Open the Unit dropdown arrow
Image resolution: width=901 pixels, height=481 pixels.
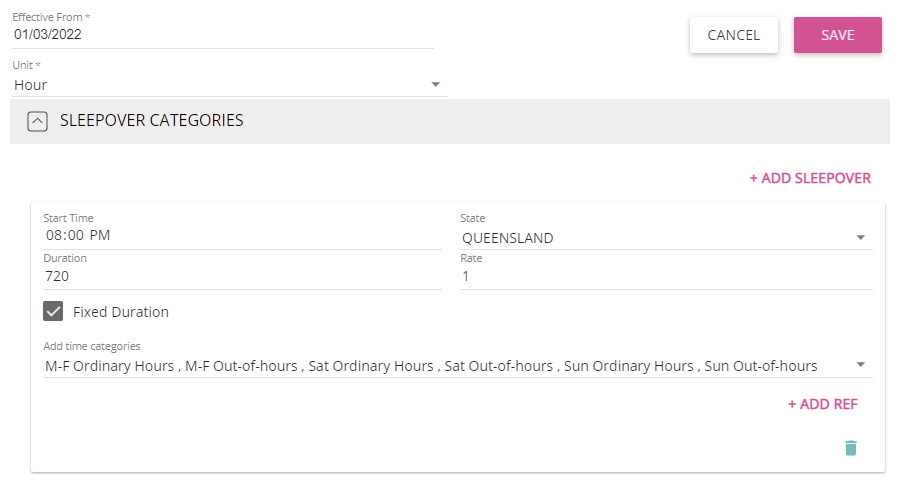tap(435, 85)
